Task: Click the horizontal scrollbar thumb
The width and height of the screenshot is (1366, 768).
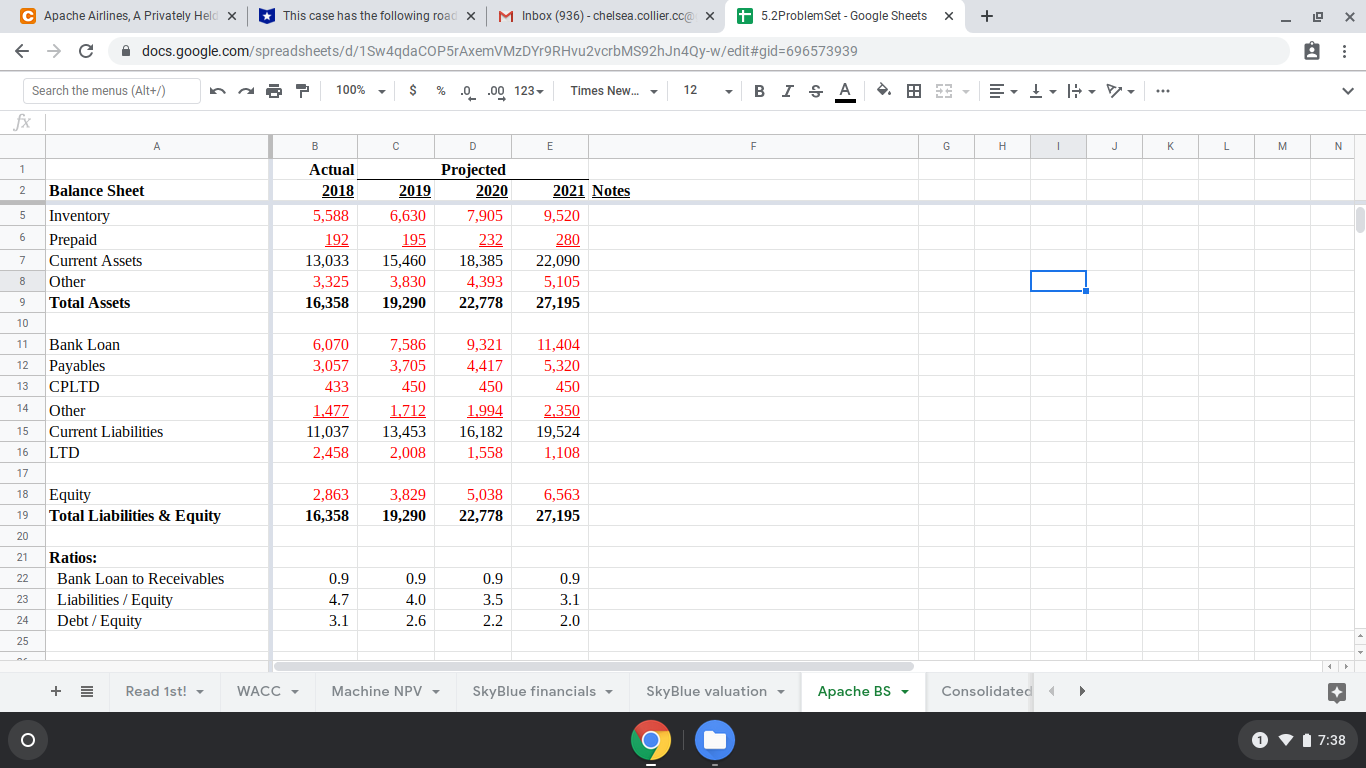Action: pyautogui.click(x=593, y=666)
